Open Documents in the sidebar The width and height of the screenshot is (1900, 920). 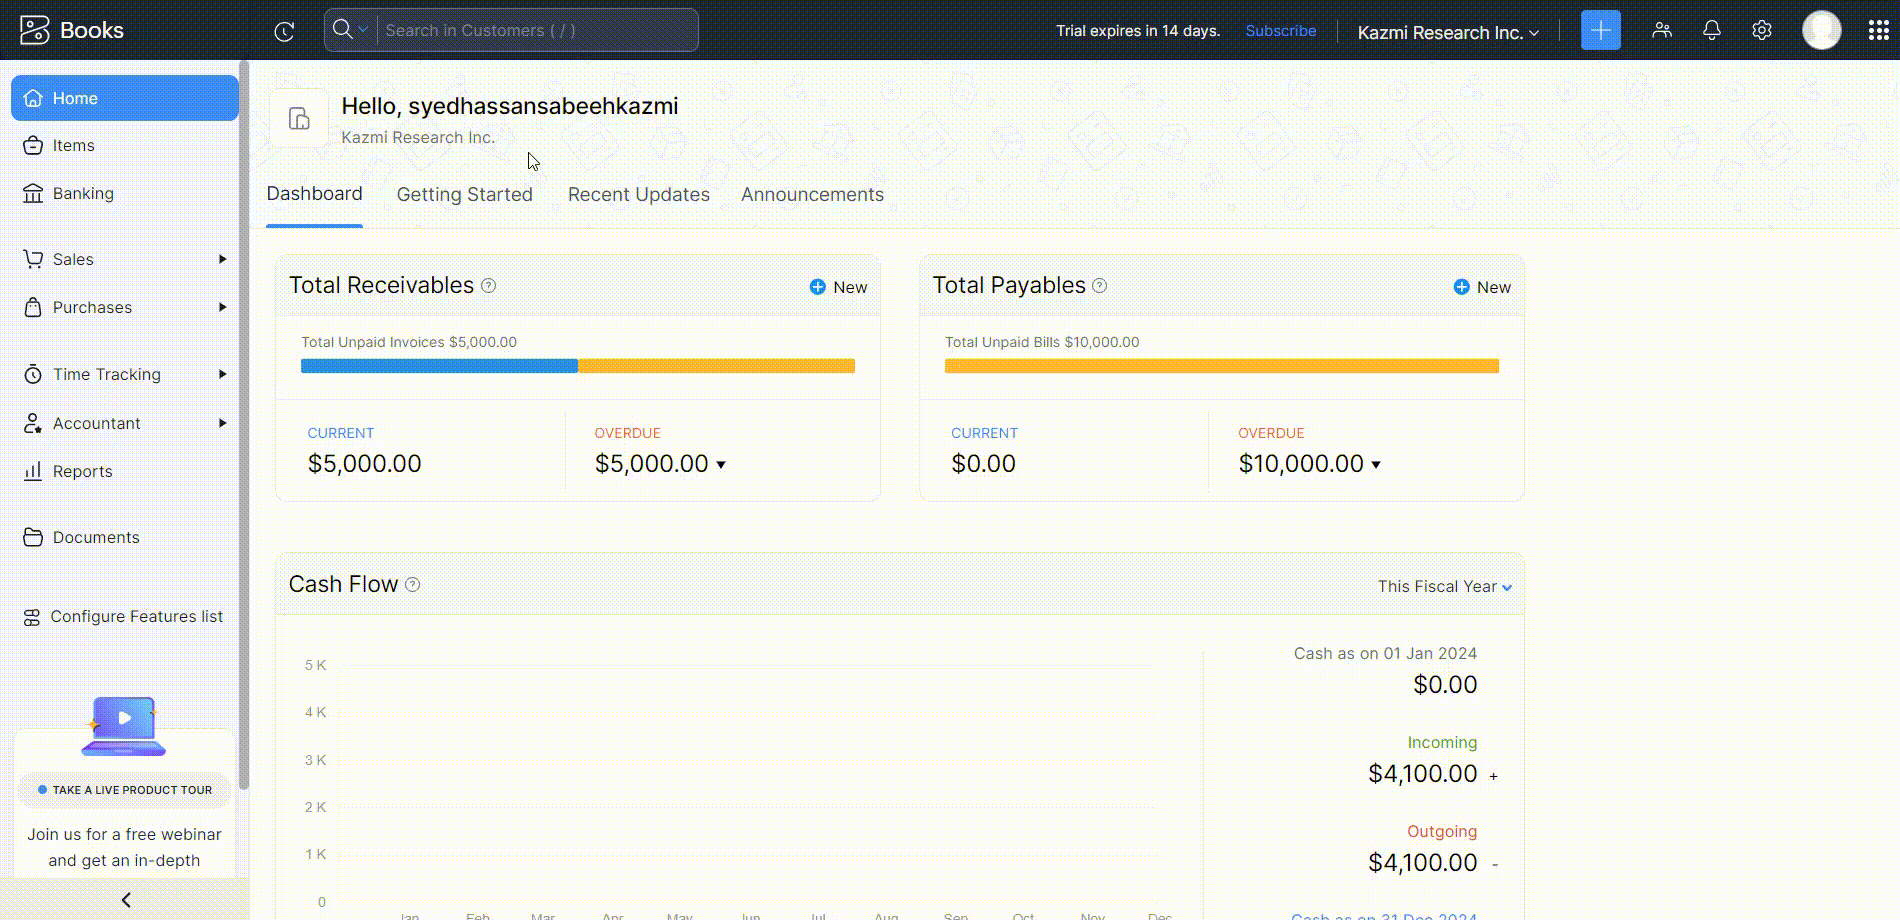(125, 537)
